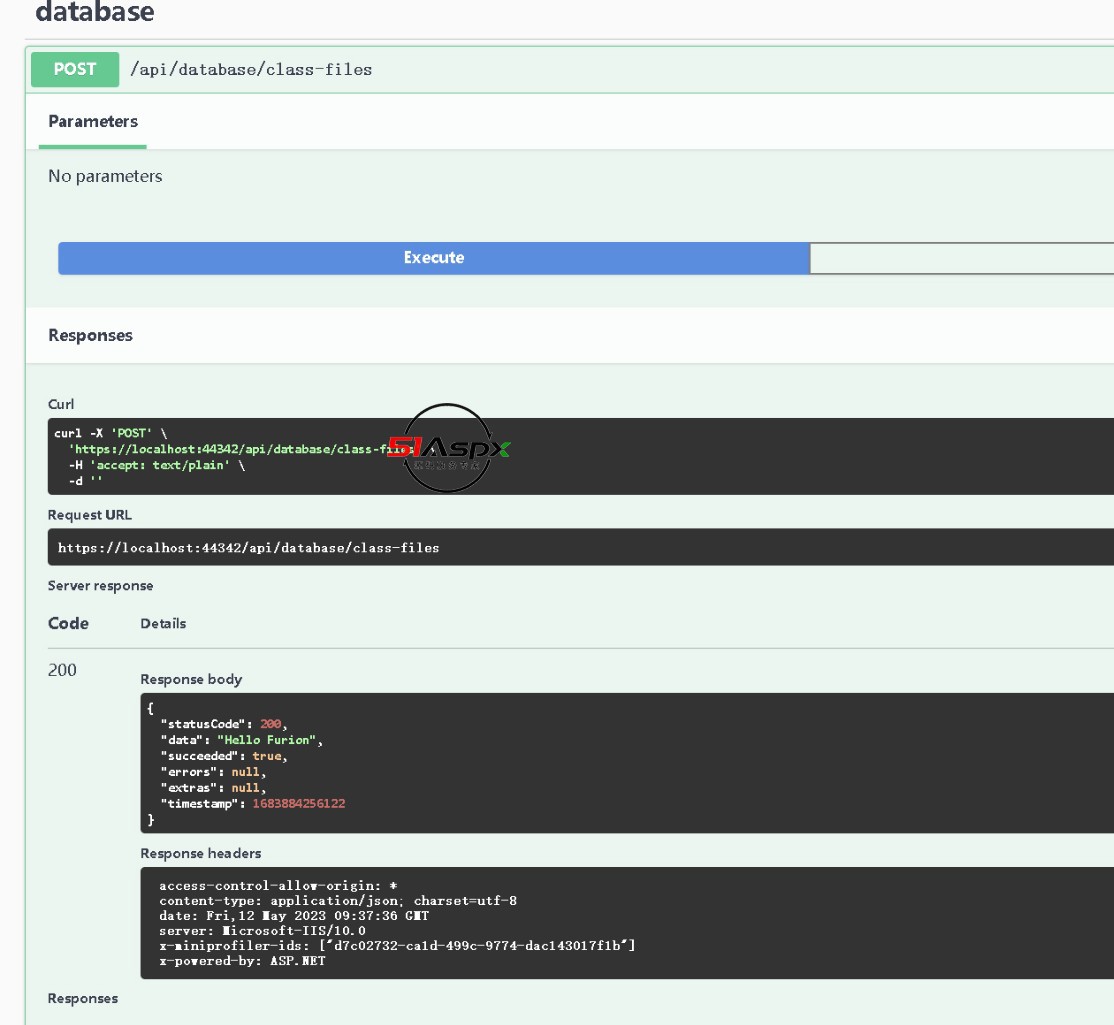This screenshot has height=1025, width=1114.
Task: Click the Request URL text box
Action: (x=580, y=548)
